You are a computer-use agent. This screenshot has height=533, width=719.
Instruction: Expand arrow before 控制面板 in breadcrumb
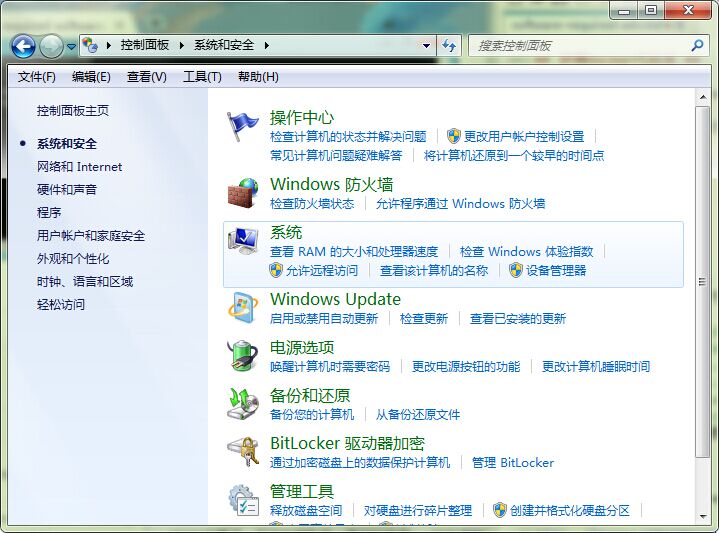click(x=109, y=45)
